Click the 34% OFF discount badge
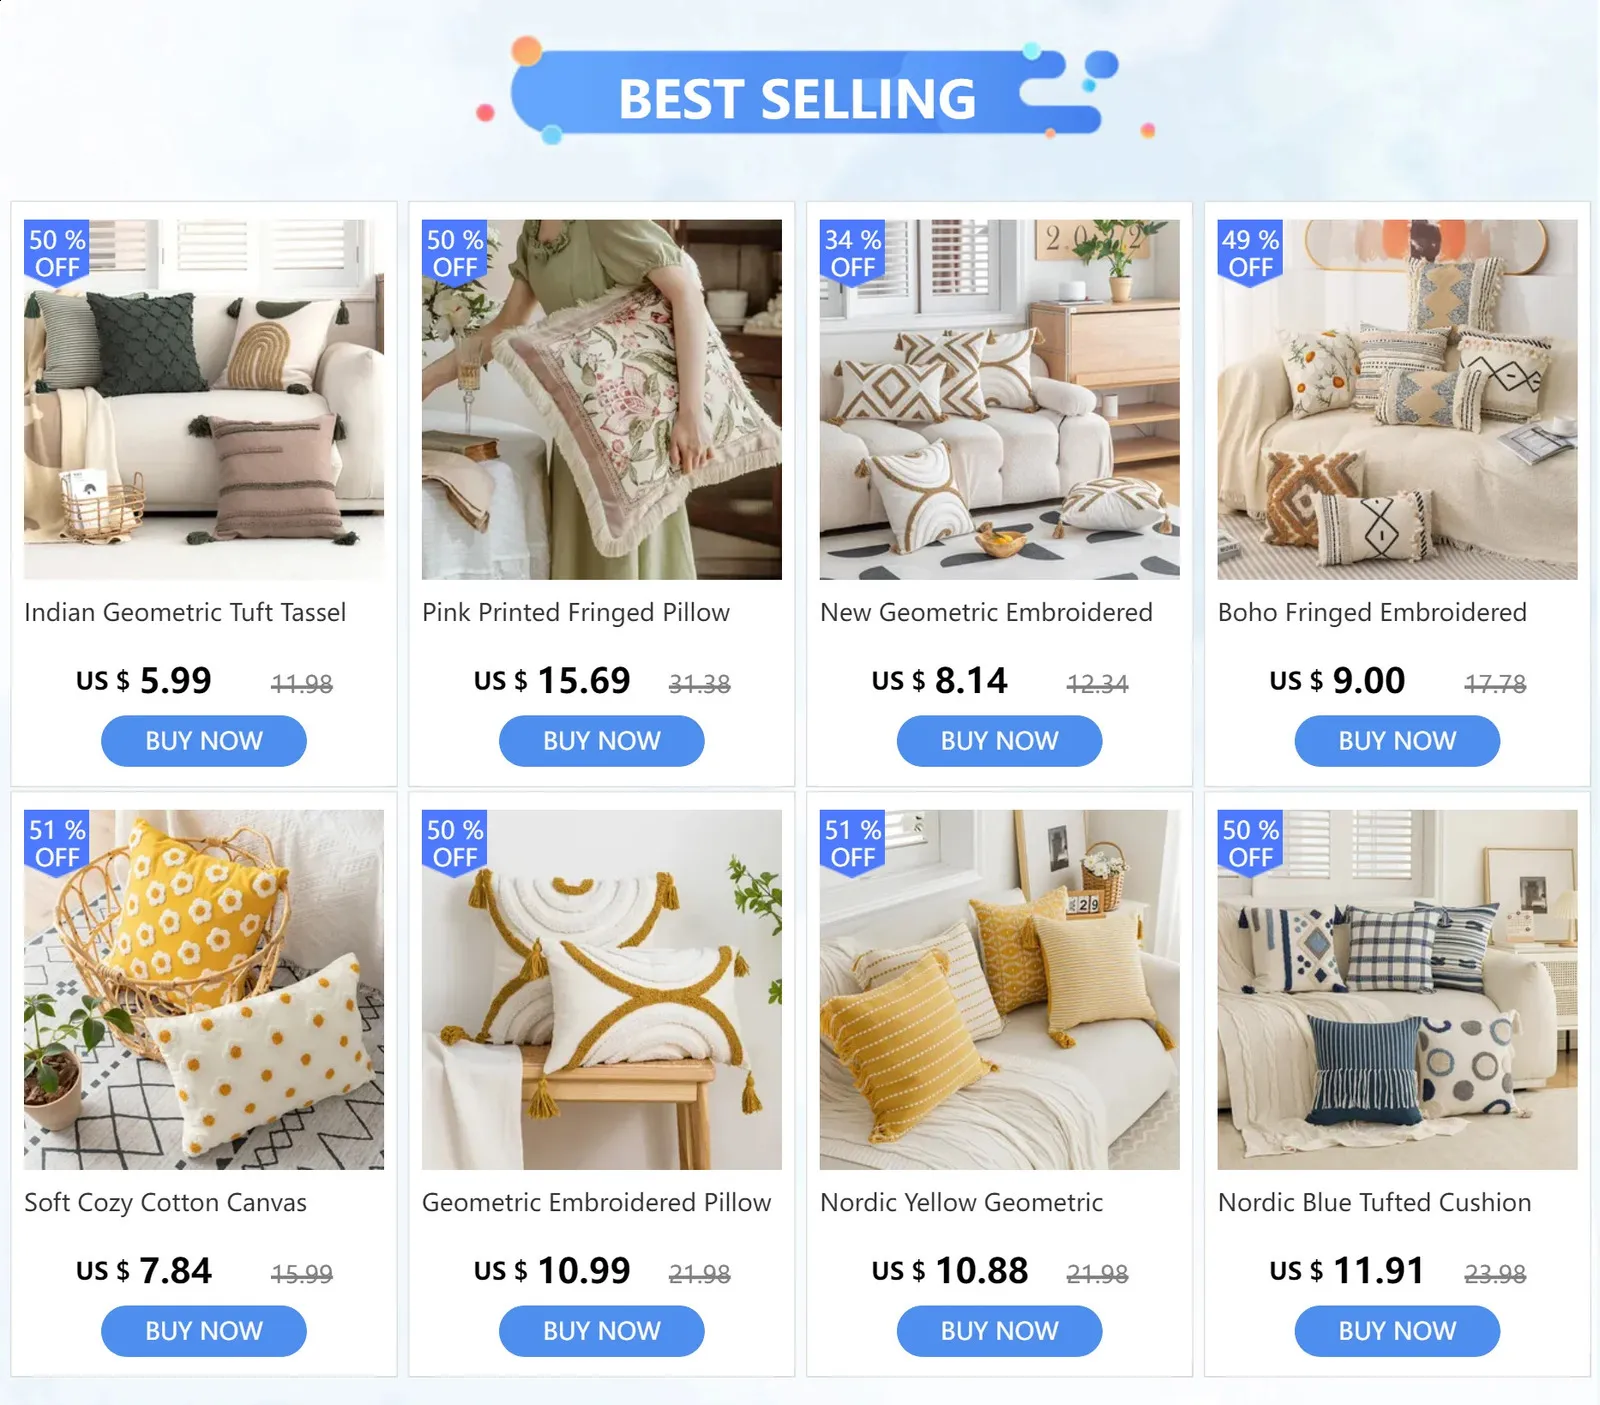 click(853, 253)
